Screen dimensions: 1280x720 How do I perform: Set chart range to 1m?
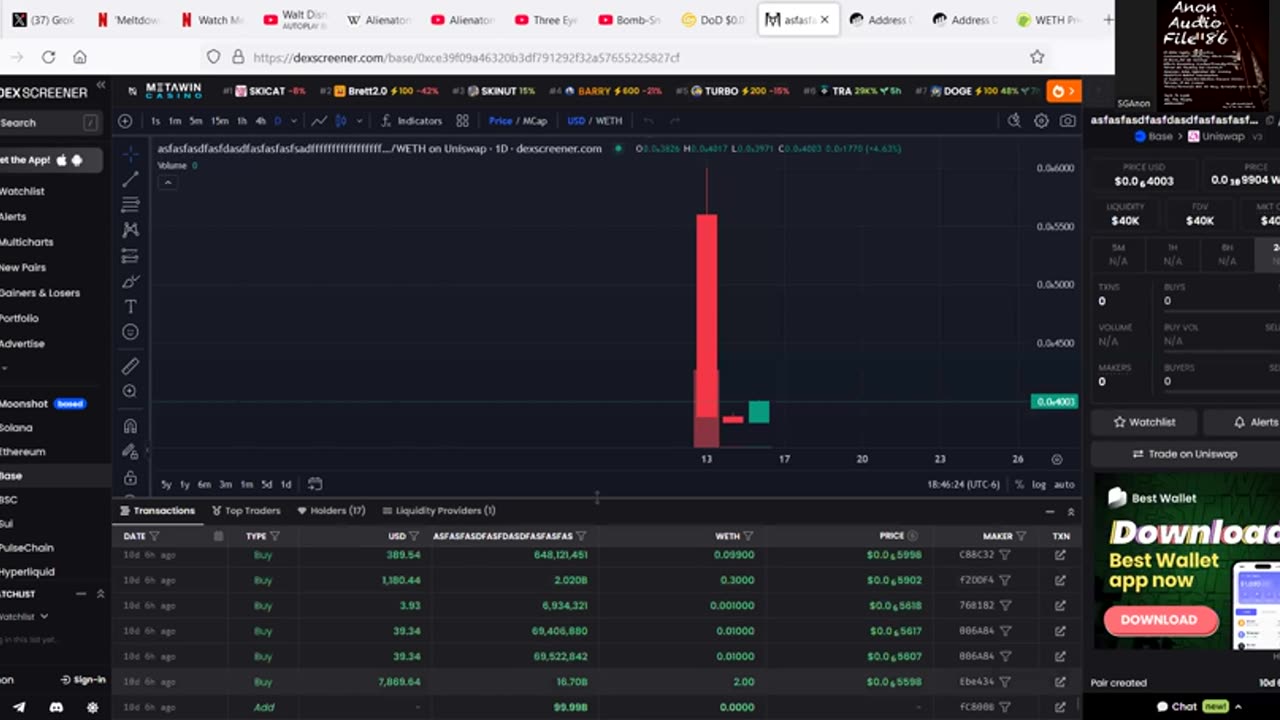pyautogui.click(x=246, y=484)
